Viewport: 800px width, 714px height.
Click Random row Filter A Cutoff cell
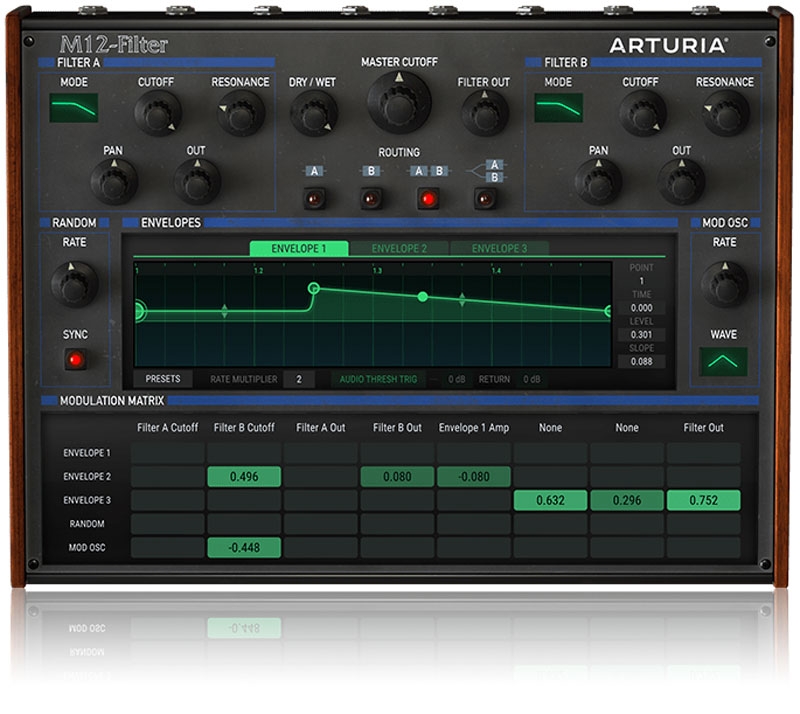click(x=167, y=524)
